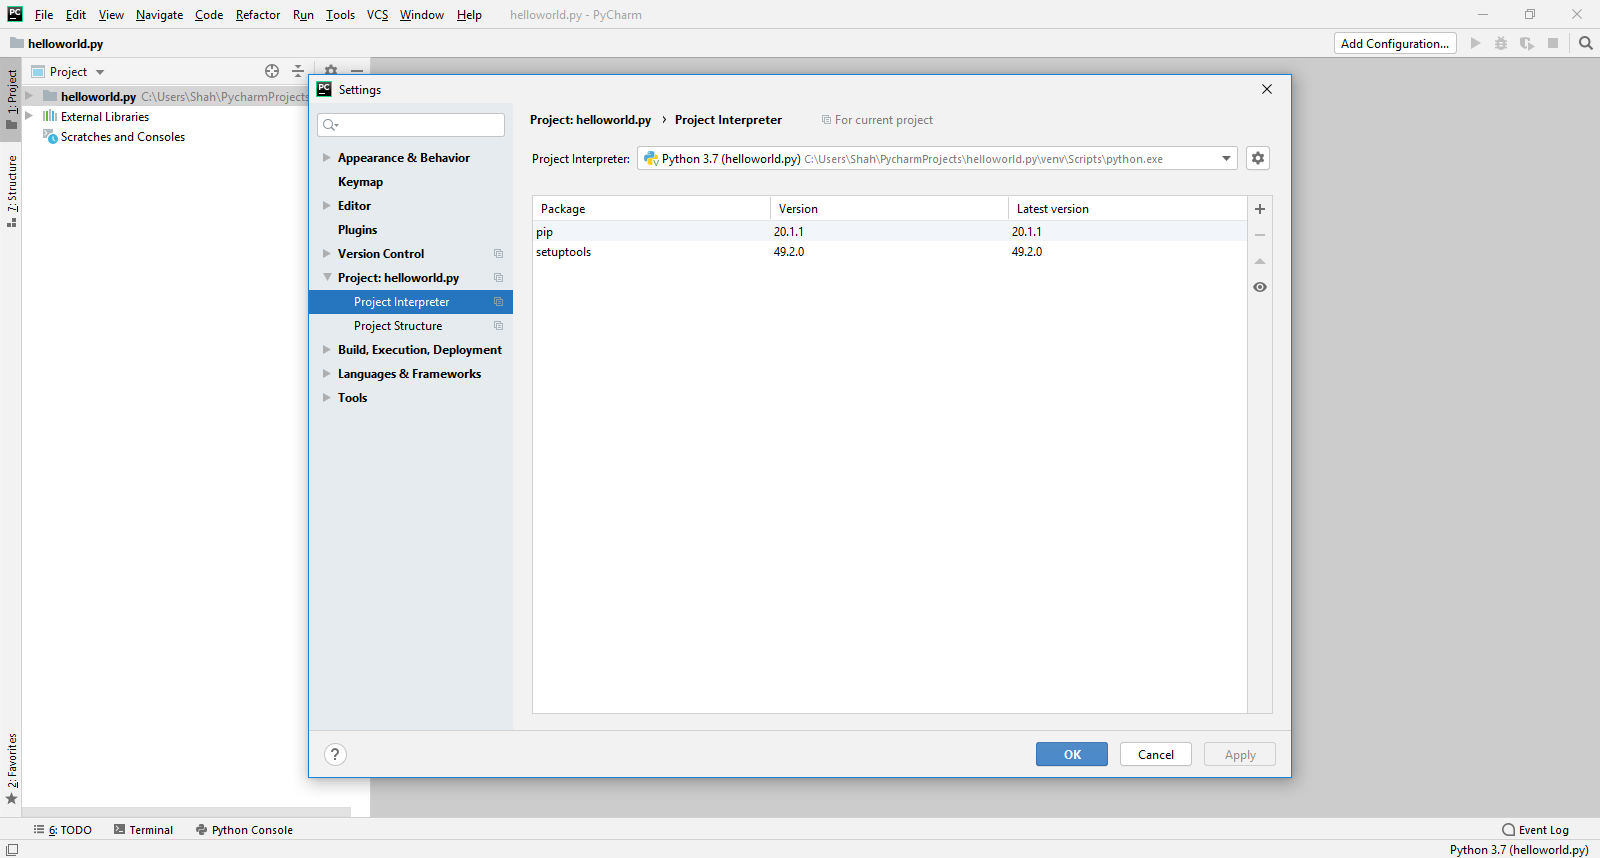The height and width of the screenshot is (858, 1600).
Task: Click collapse all icon in Project panel
Action: pyautogui.click(x=298, y=71)
